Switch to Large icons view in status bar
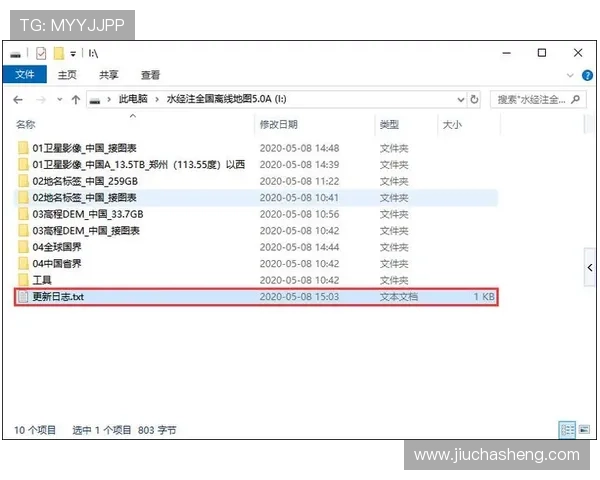The height and width of the screenshot is (480, 600). pos(584,430)
